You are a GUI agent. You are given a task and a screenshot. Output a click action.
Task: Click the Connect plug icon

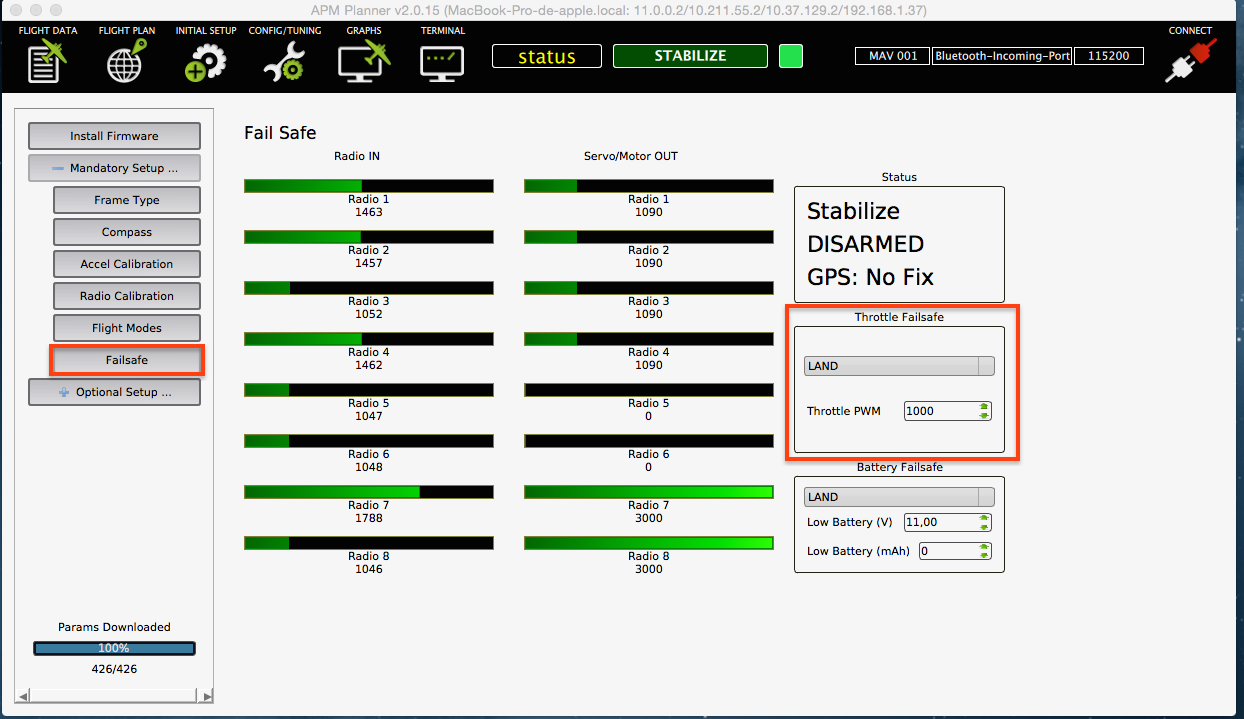[1189, 60]
